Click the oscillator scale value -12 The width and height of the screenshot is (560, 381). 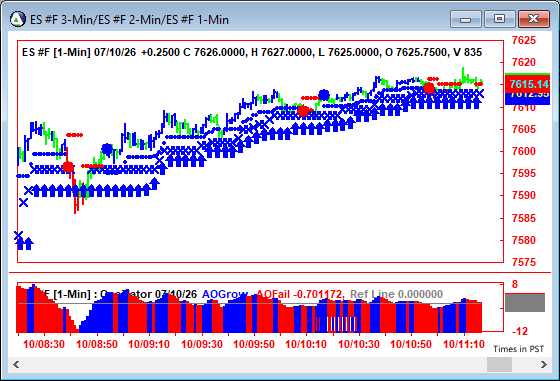[x=520, y=331]
